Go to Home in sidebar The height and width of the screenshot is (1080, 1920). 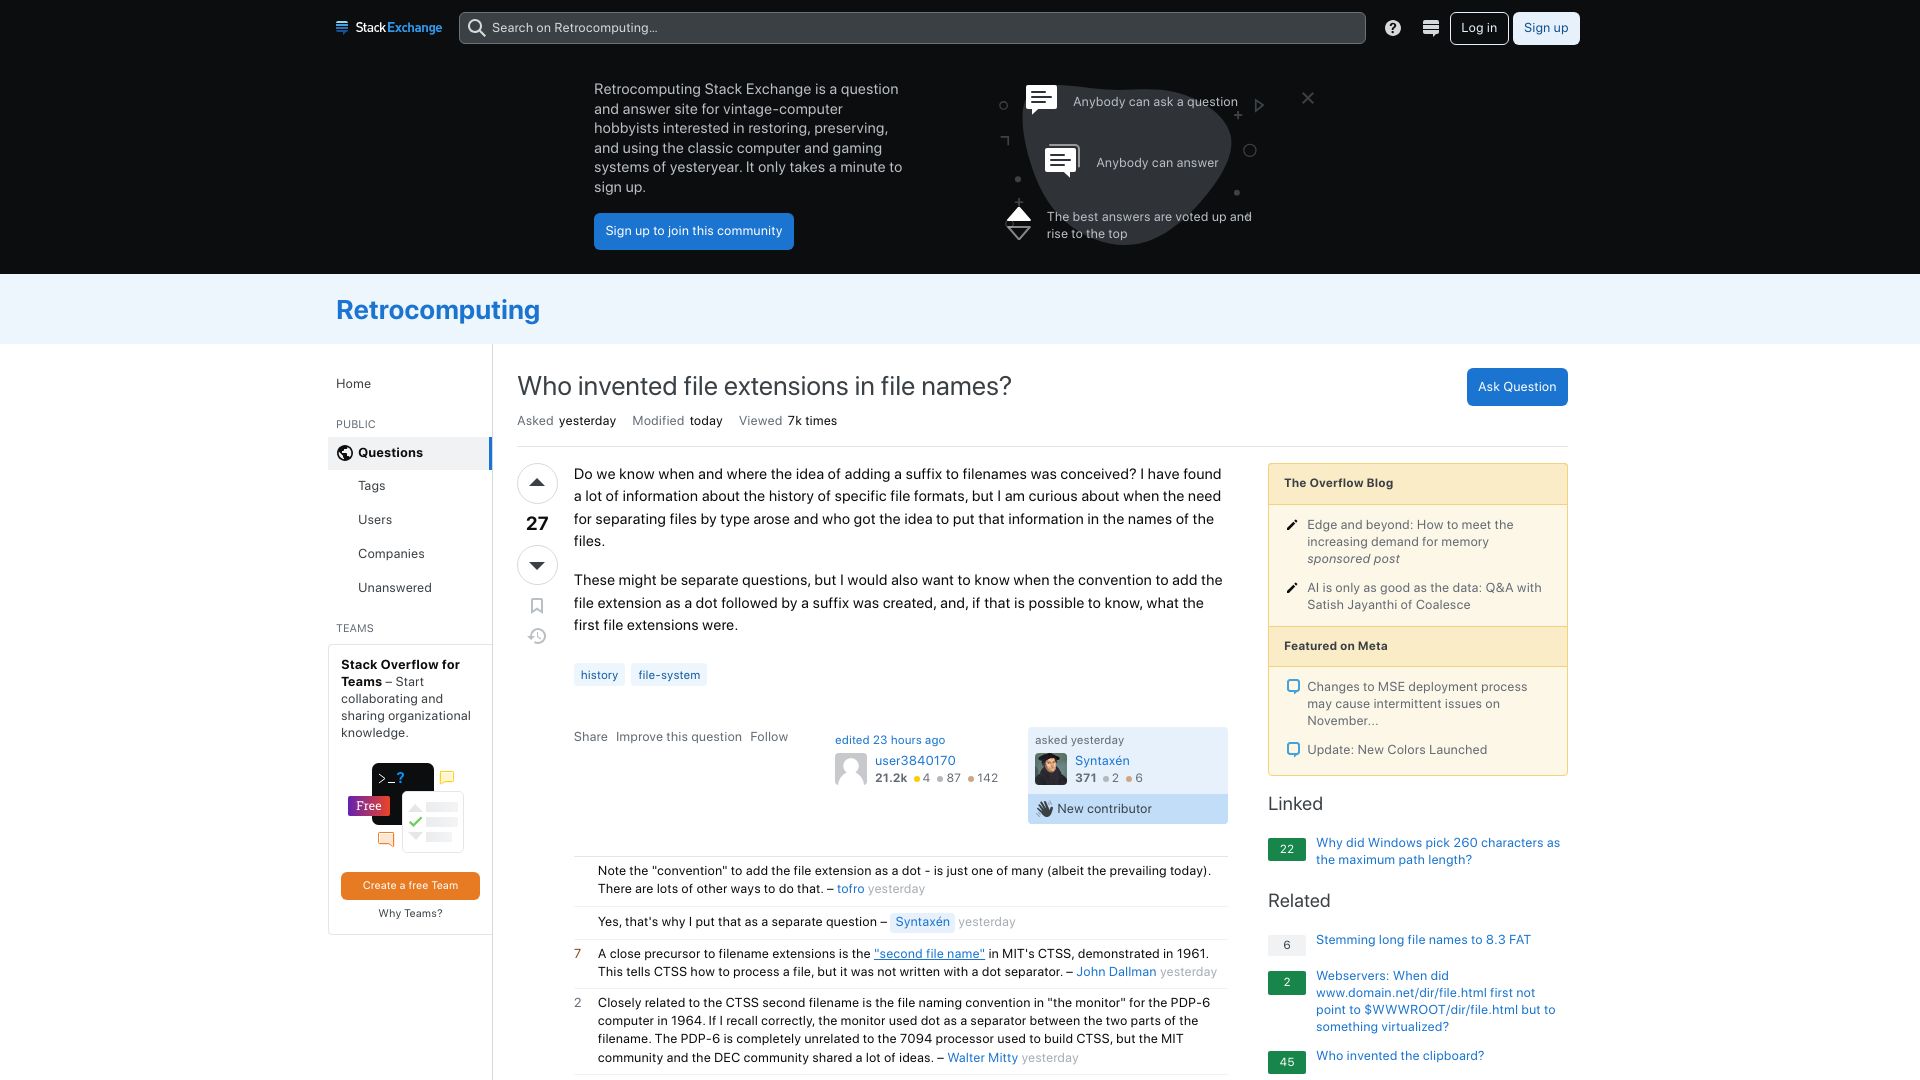pos(354,384)
